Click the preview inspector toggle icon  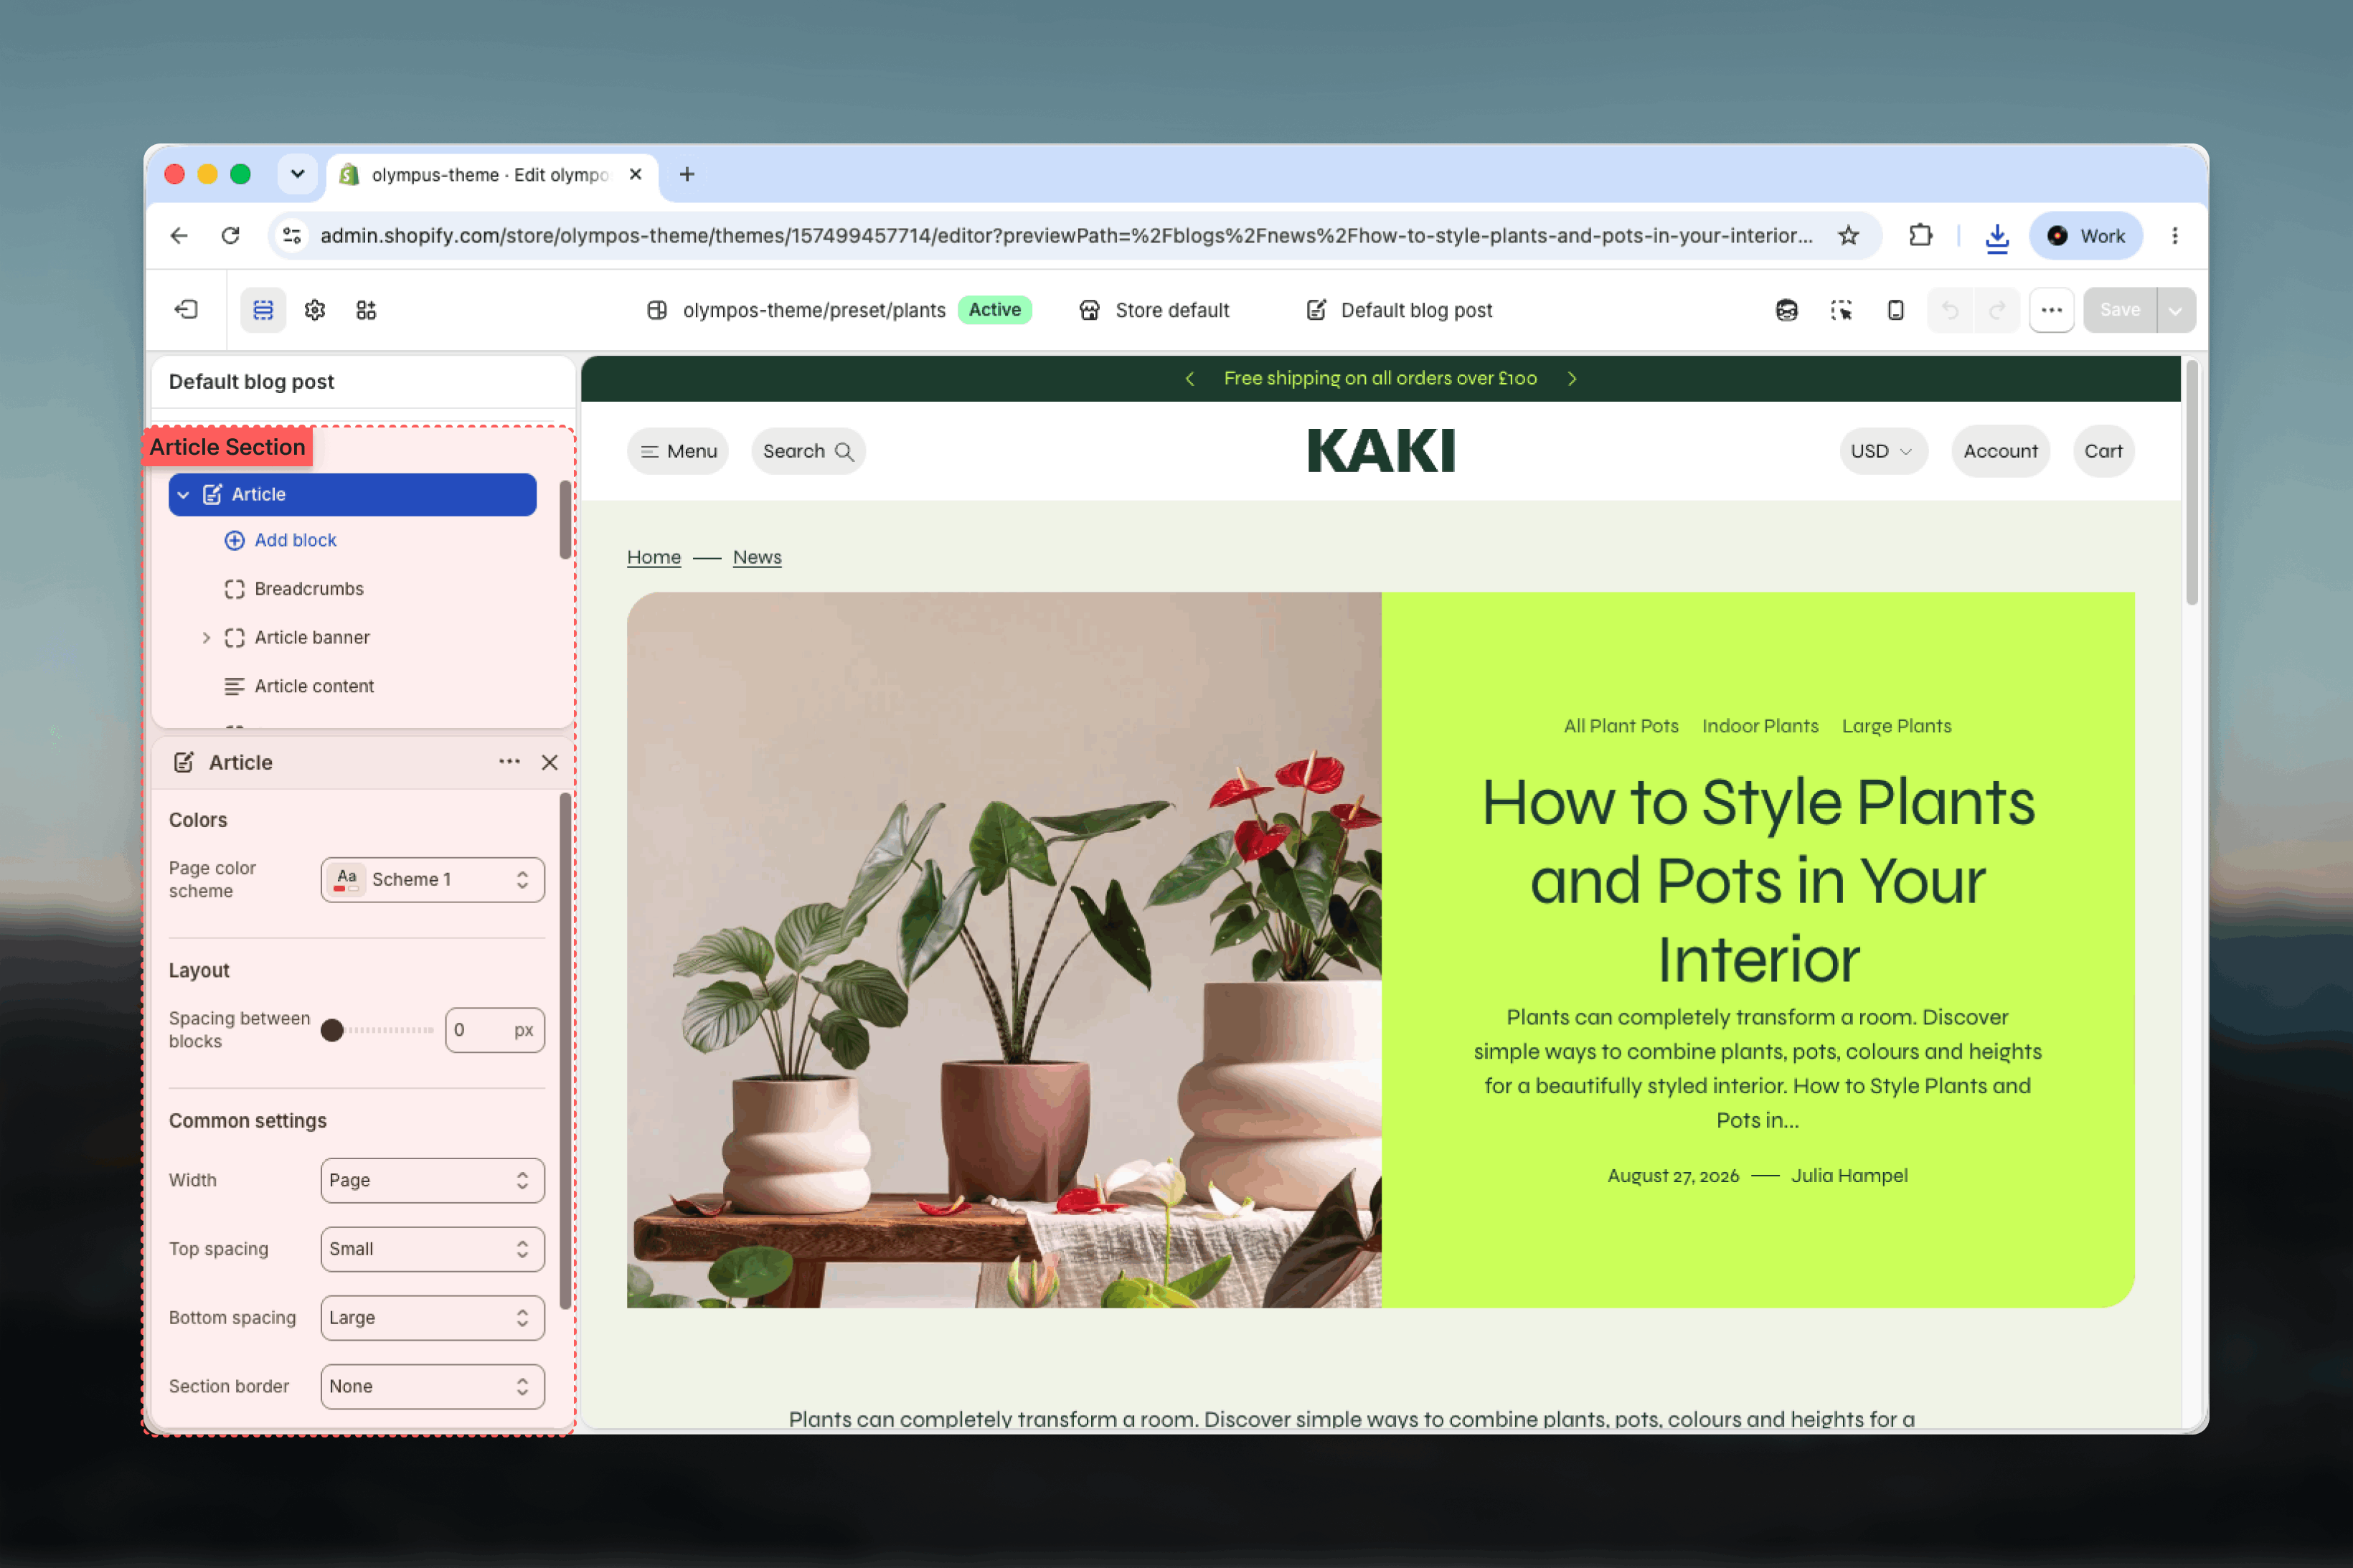1841,310
